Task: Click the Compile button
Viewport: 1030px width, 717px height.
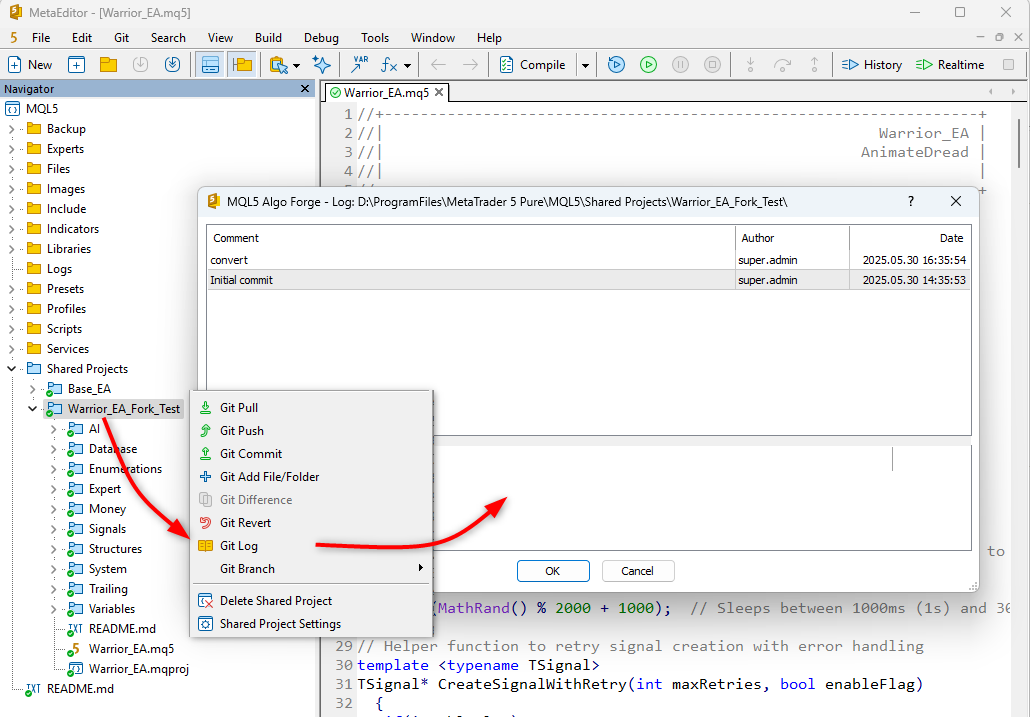Action: tap(533, 64)
